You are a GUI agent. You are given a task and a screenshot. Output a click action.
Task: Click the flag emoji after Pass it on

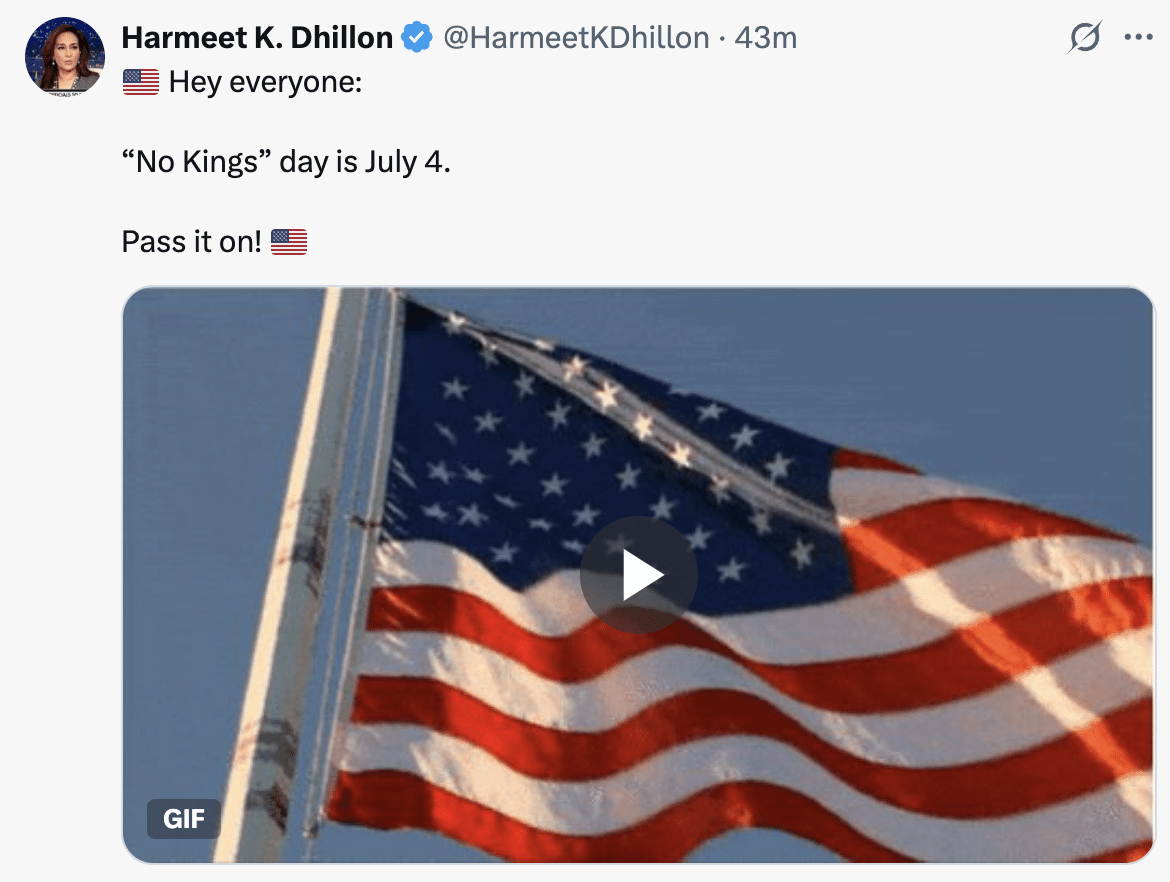[x=289, y=242]
